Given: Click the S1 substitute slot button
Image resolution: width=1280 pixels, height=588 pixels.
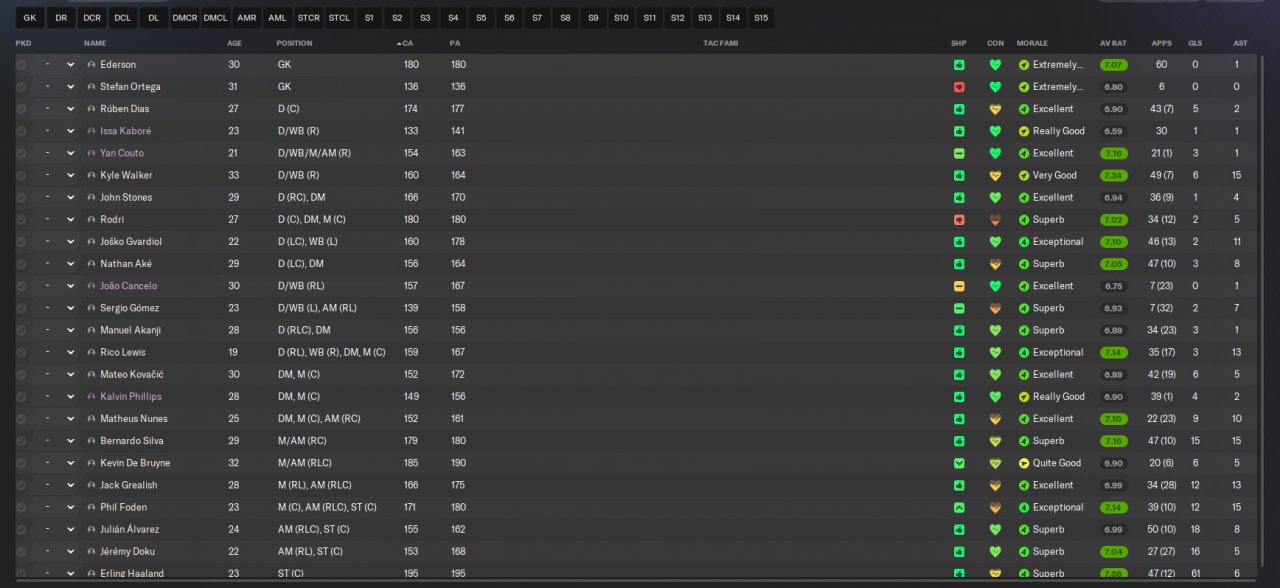Looking at the screenshot, I should coord(369,18).
